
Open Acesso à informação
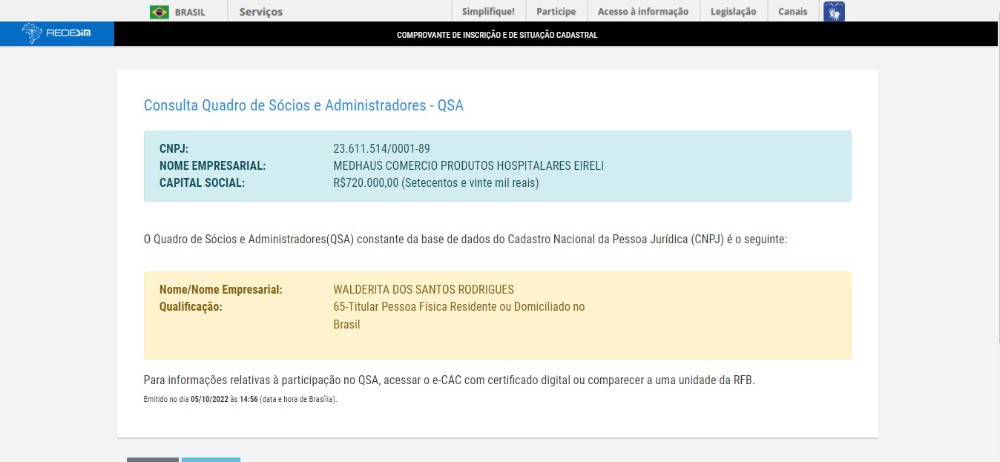click(643, 12)
